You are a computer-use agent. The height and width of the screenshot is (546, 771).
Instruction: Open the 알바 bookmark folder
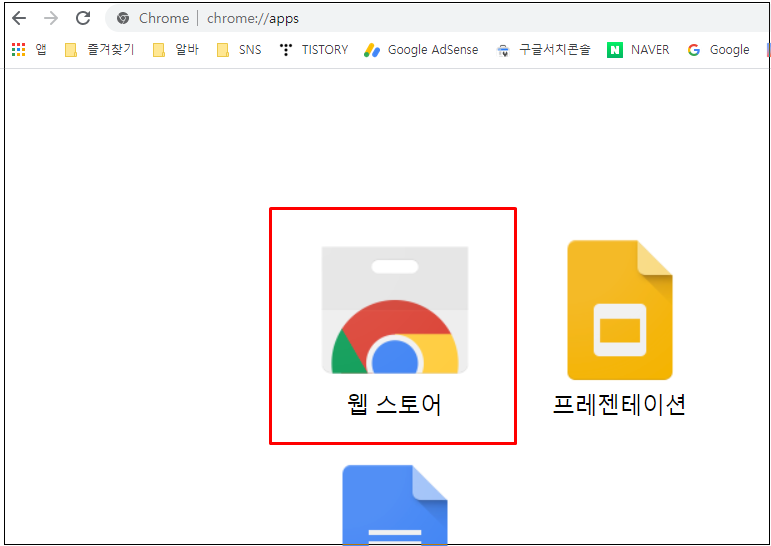(176, 50)
